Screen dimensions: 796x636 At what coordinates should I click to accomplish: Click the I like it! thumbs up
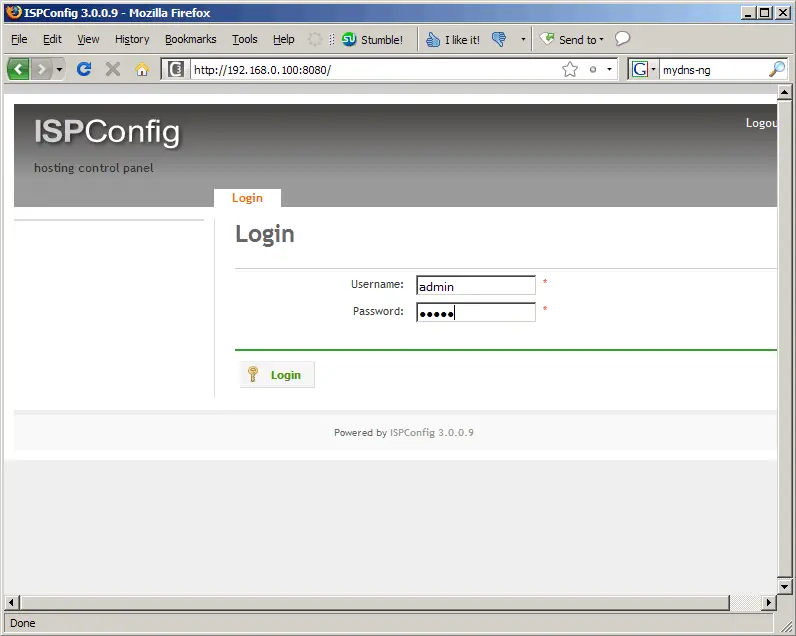453,40
